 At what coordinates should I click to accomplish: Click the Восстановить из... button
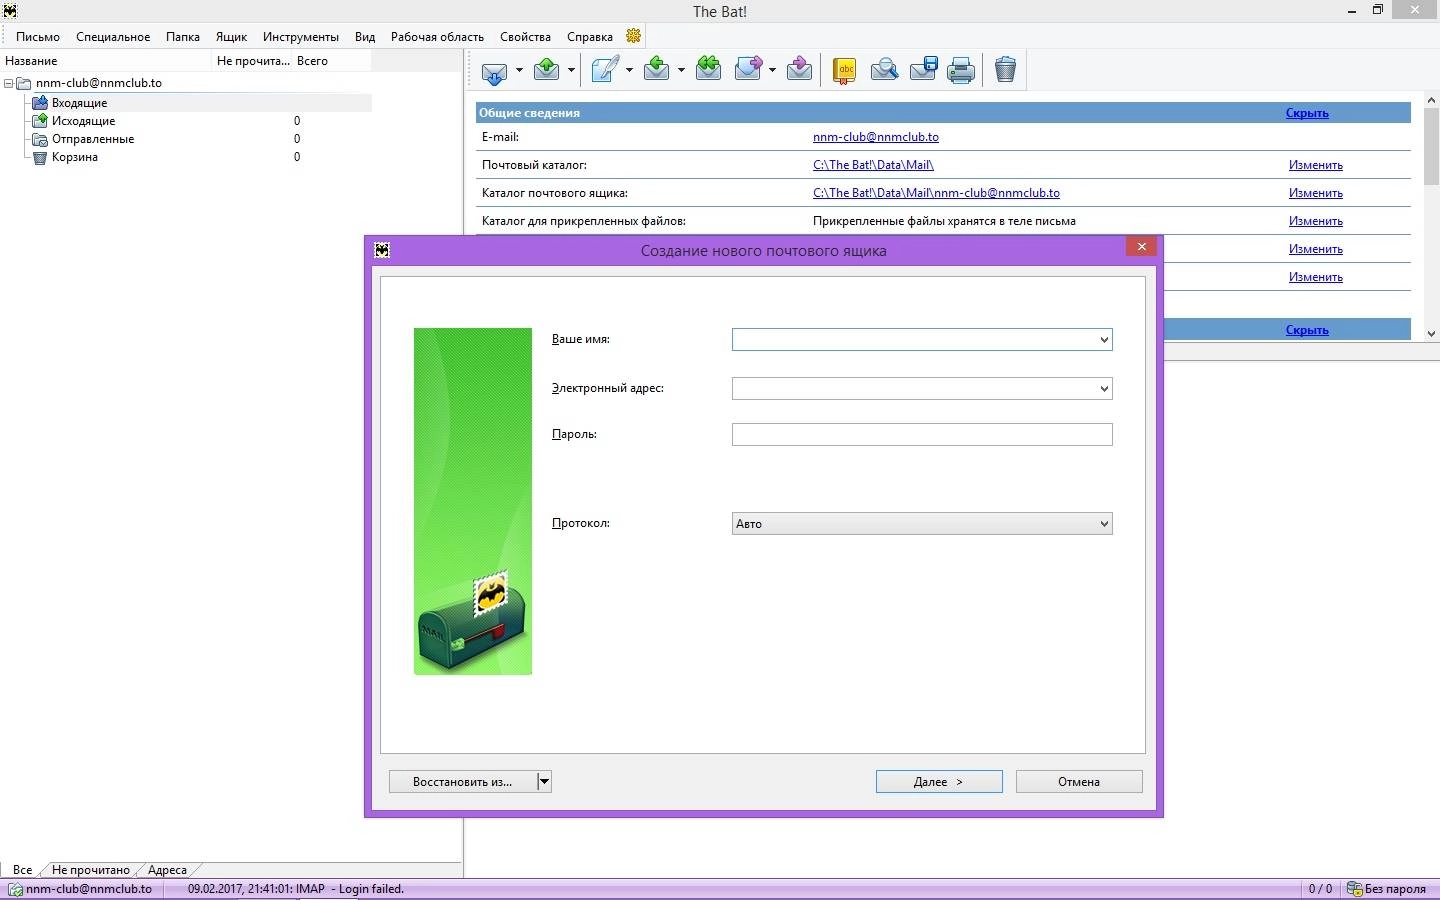[x=463, y=782]
